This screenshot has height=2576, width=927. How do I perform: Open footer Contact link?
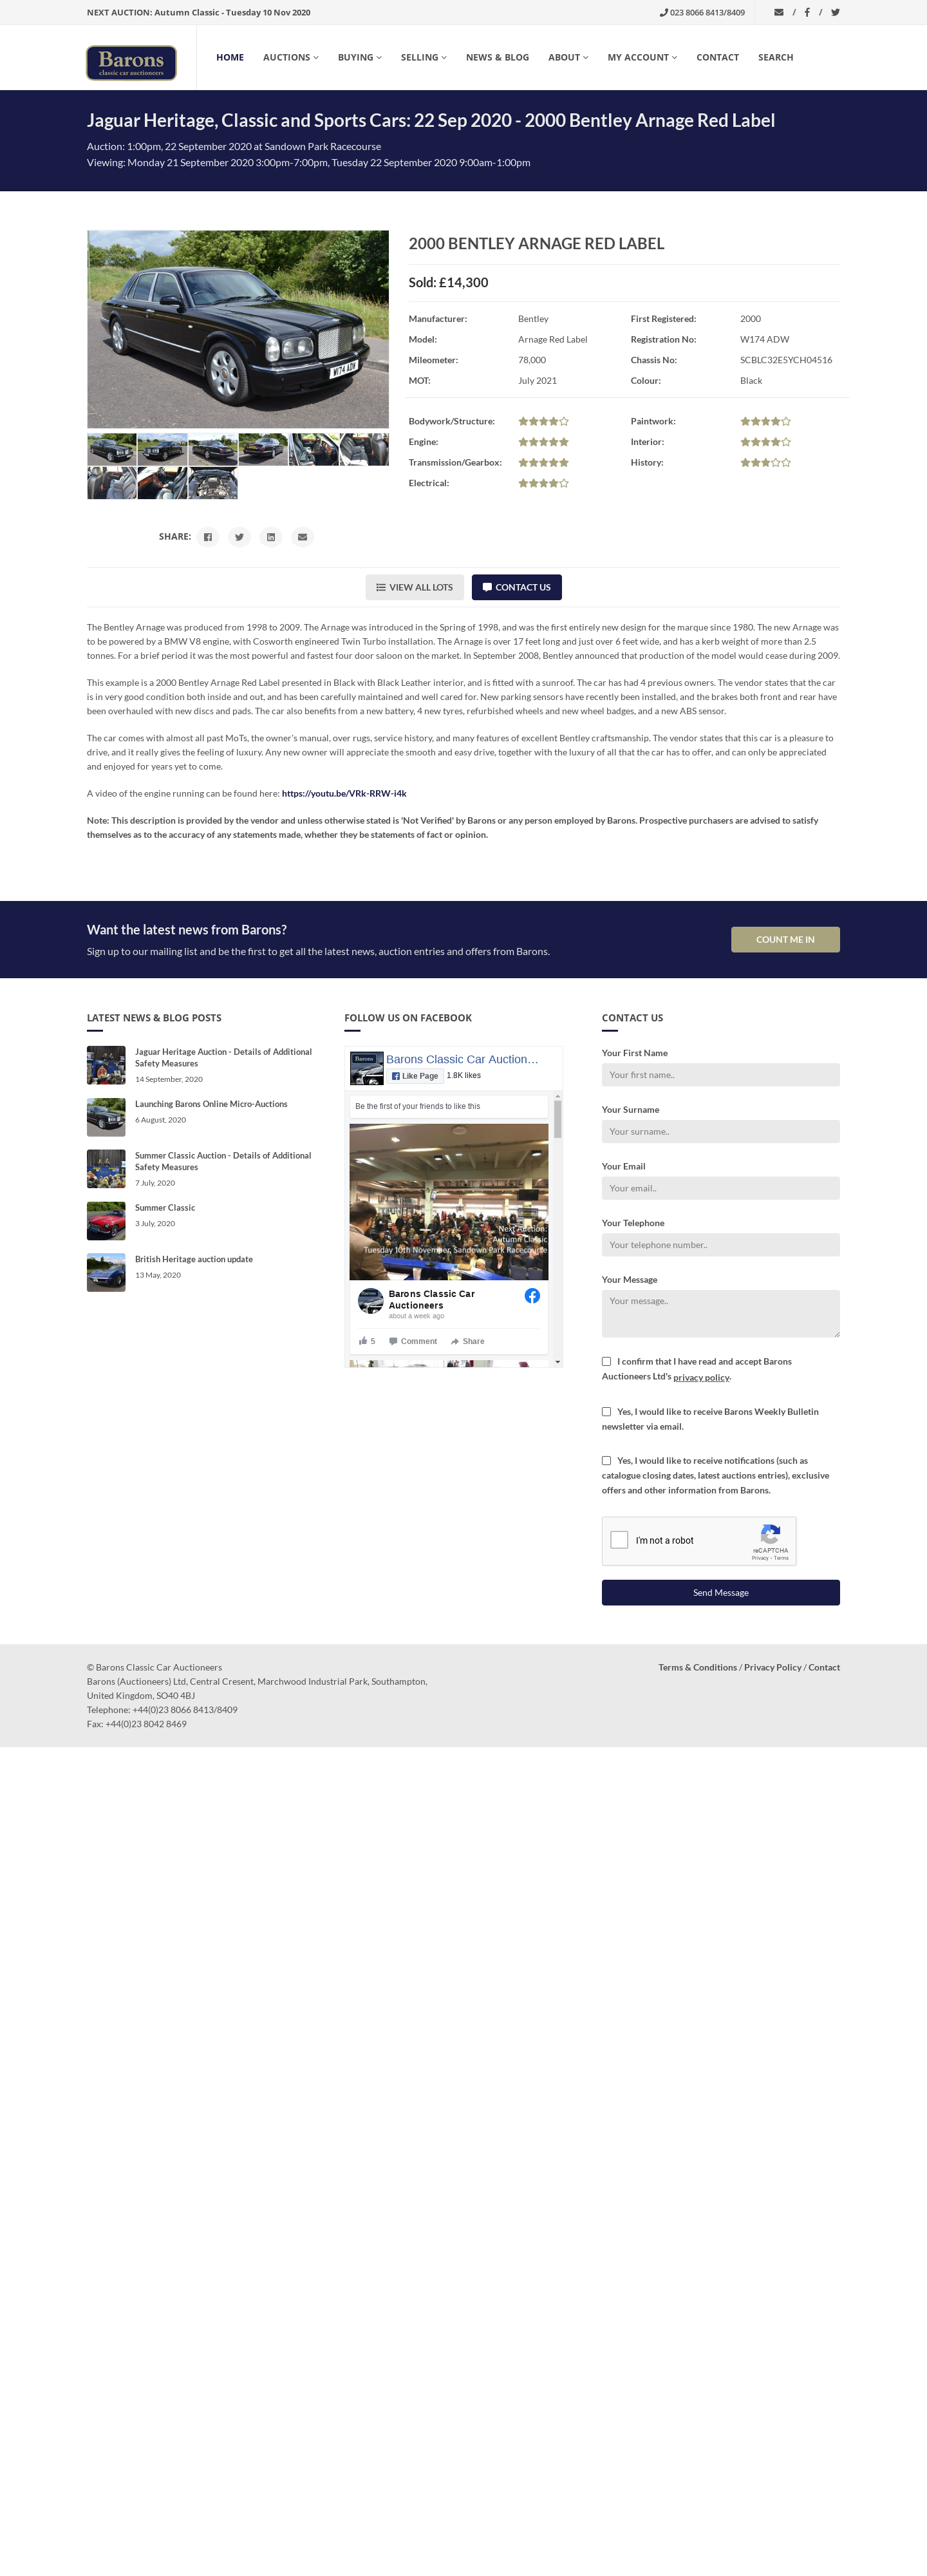824,1667
